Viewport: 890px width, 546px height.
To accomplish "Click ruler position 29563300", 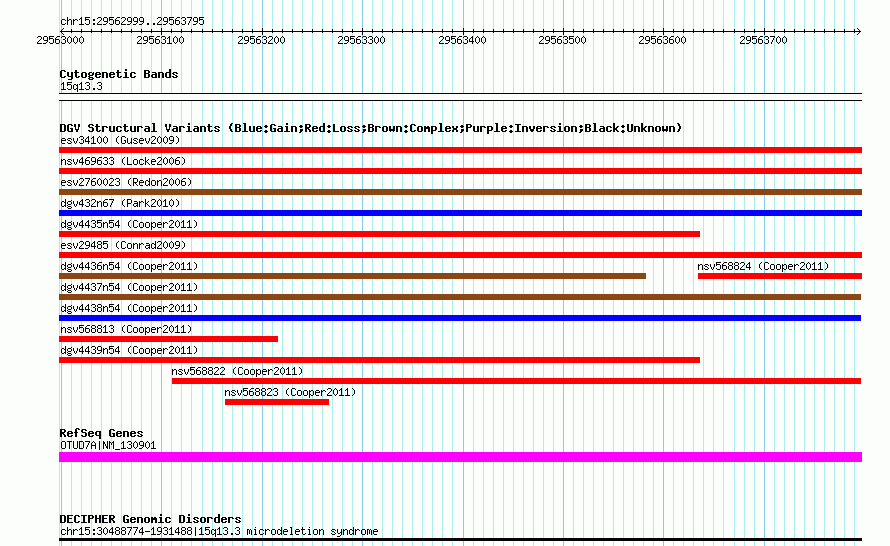I will (362, 40).
